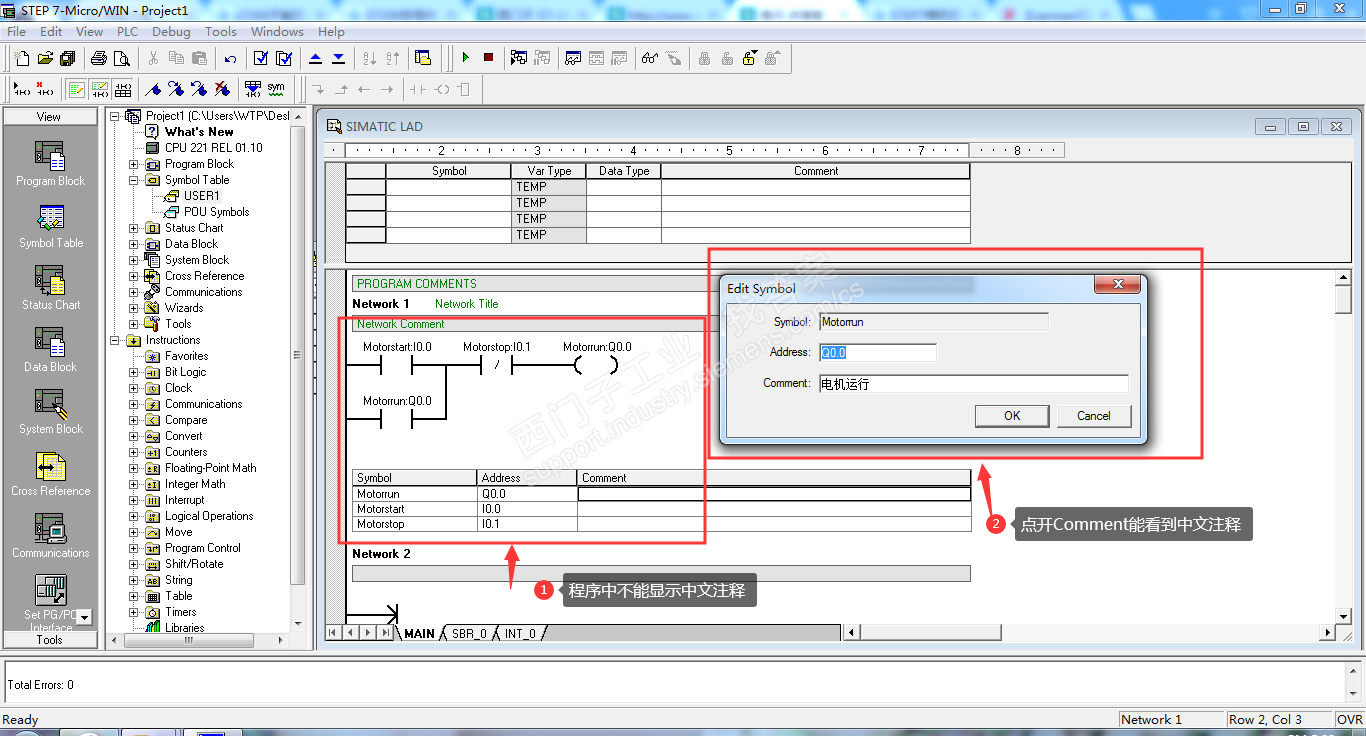Close the Edit Symbol dialog with X

click(x=1118, y=285)
